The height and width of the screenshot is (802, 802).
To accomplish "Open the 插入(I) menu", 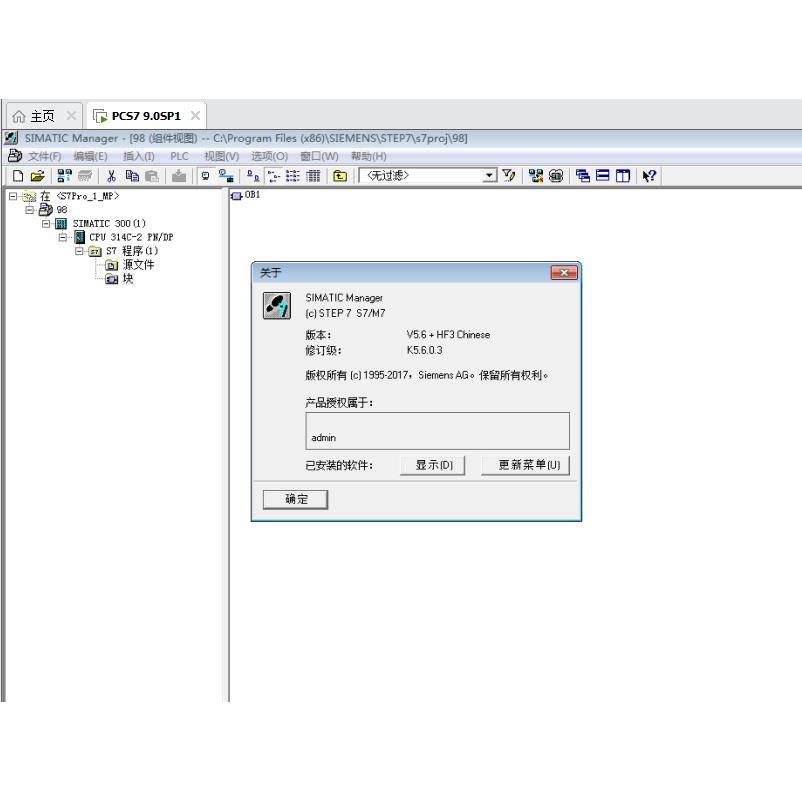I will pos(139,157).
